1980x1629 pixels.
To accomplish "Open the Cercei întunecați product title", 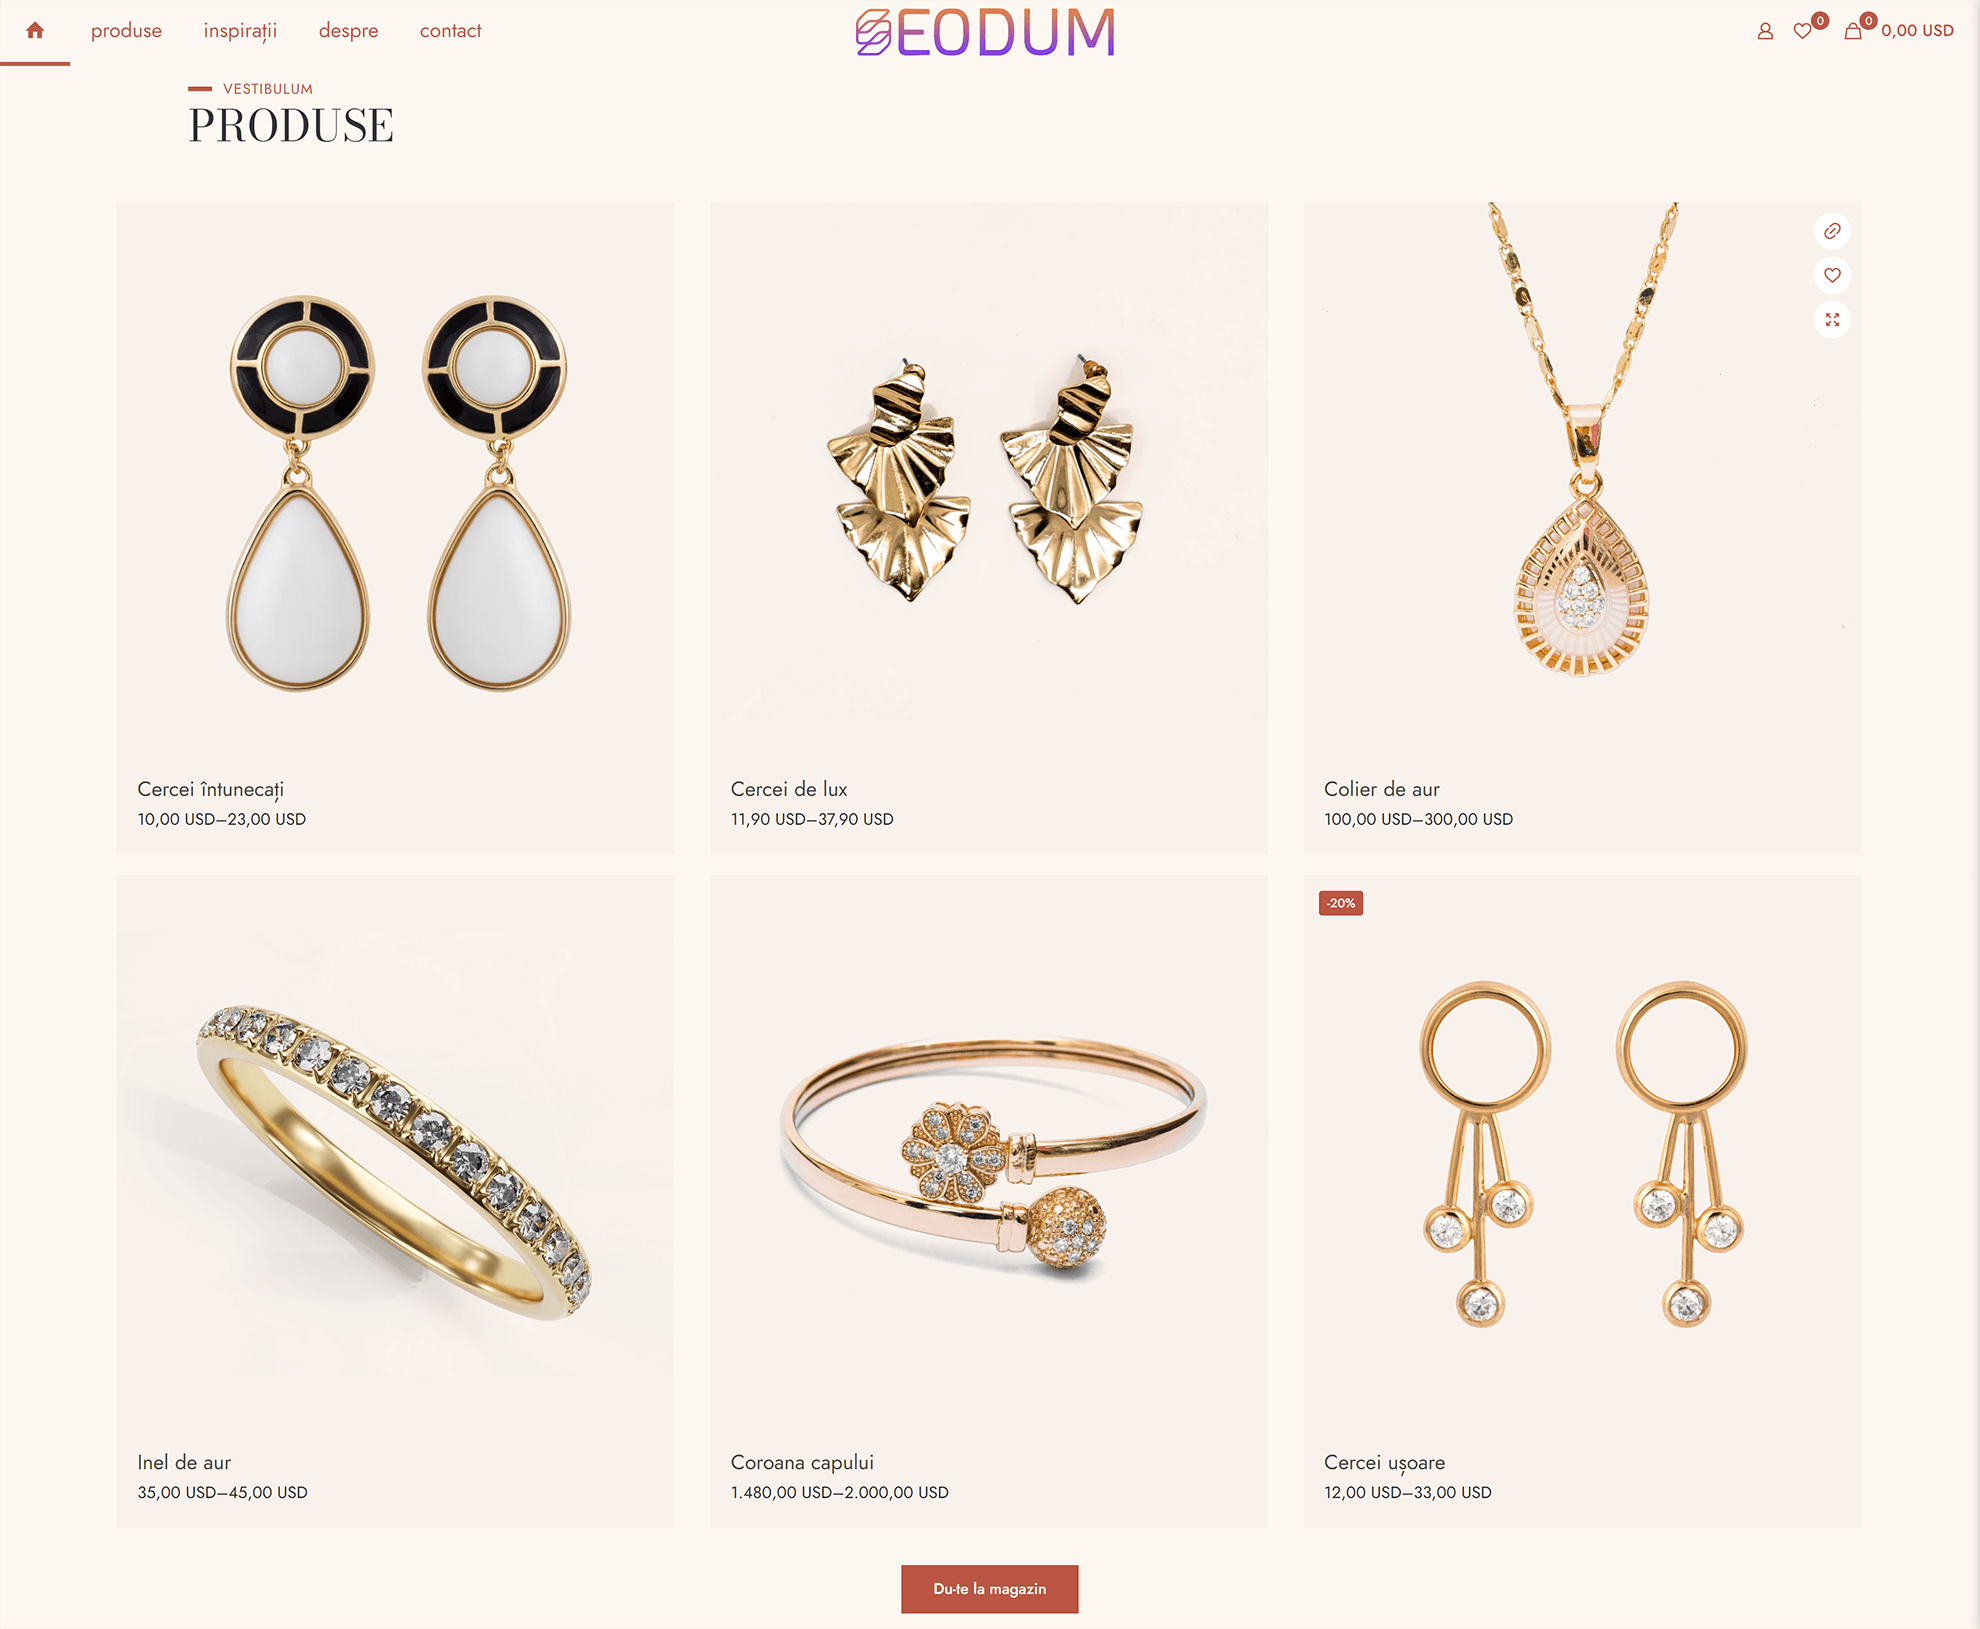I will click(211, 789).
